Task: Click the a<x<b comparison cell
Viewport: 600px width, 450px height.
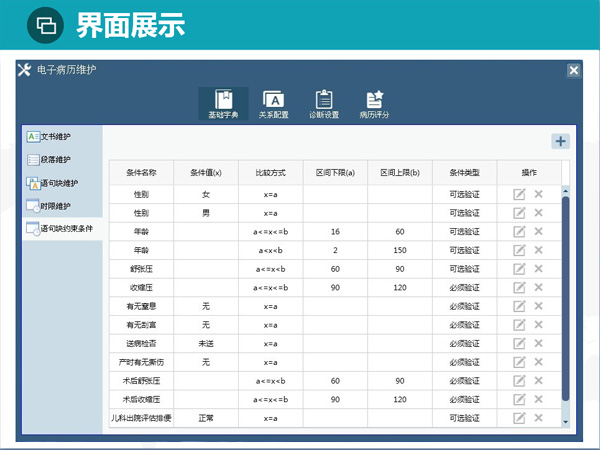Action: [x=271, y=250]
